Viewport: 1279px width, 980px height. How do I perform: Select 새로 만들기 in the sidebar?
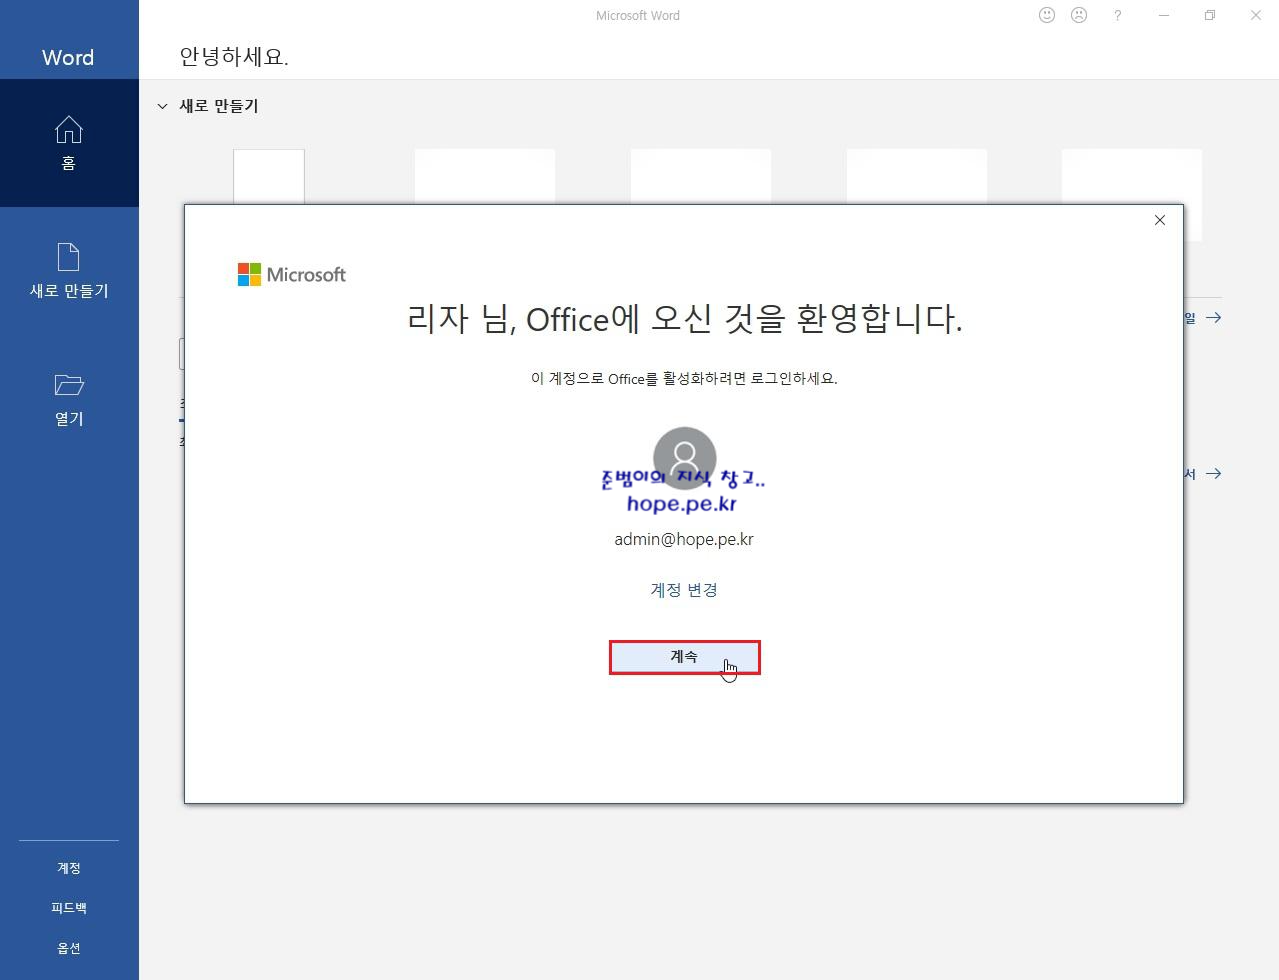point(69,271)
